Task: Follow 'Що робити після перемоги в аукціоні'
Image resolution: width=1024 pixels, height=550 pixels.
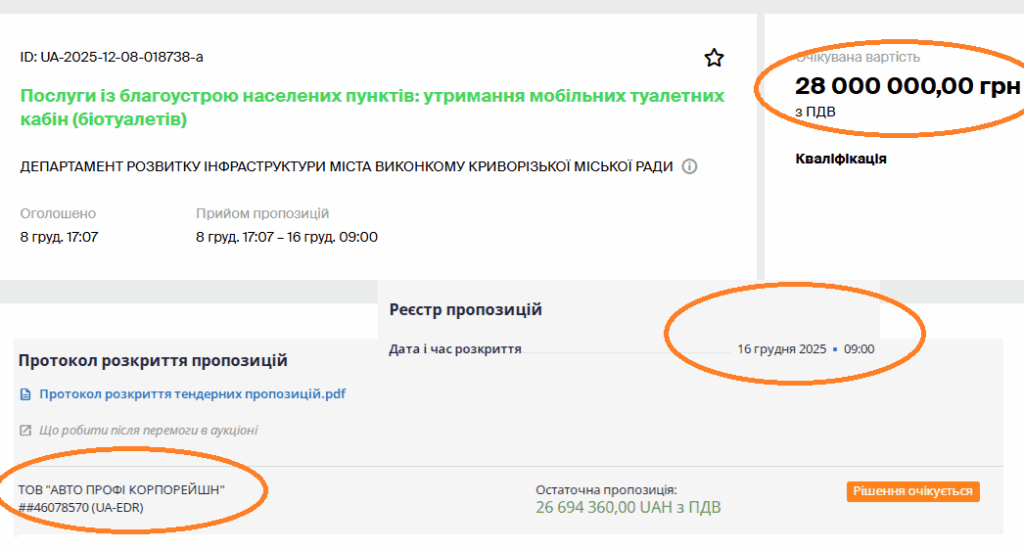Action: coord(148,431)
